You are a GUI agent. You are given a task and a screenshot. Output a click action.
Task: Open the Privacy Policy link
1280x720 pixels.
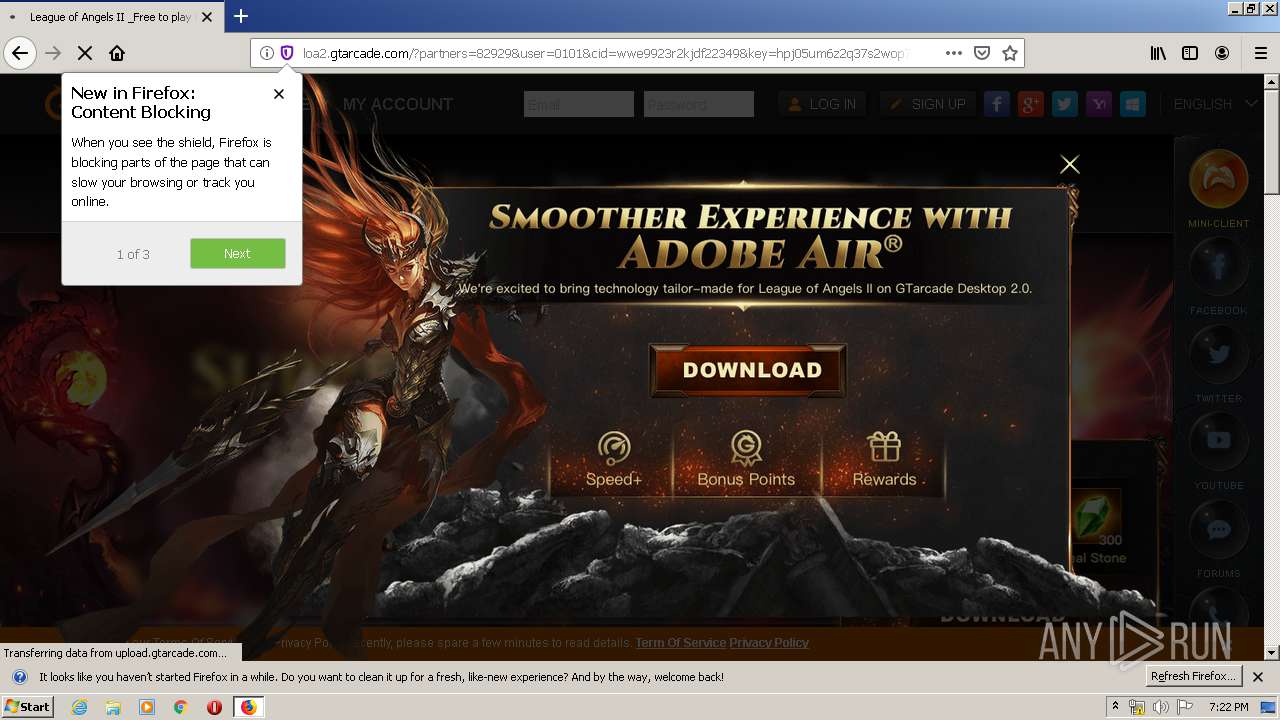point(769,643)
